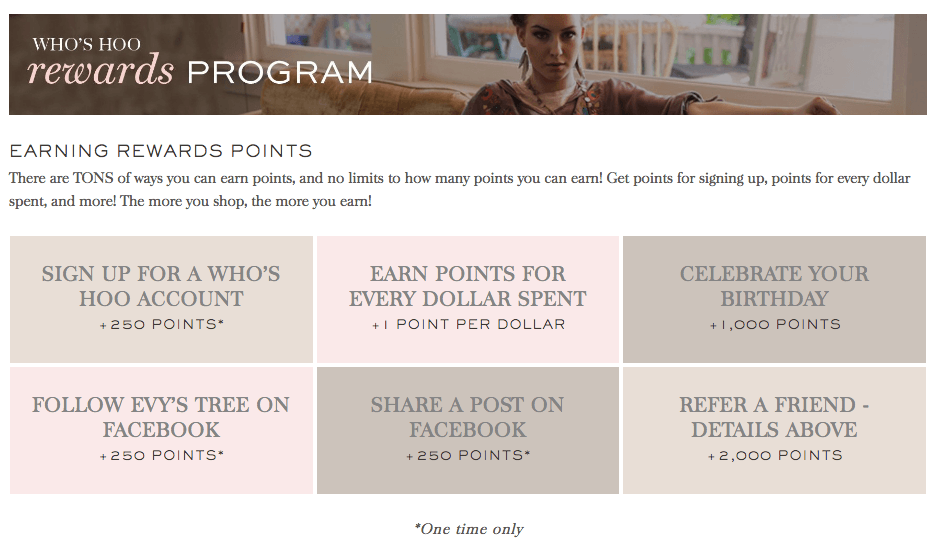
Task: Click Follow Evy's Tree On Facebook tile
Action: (161, 430)
